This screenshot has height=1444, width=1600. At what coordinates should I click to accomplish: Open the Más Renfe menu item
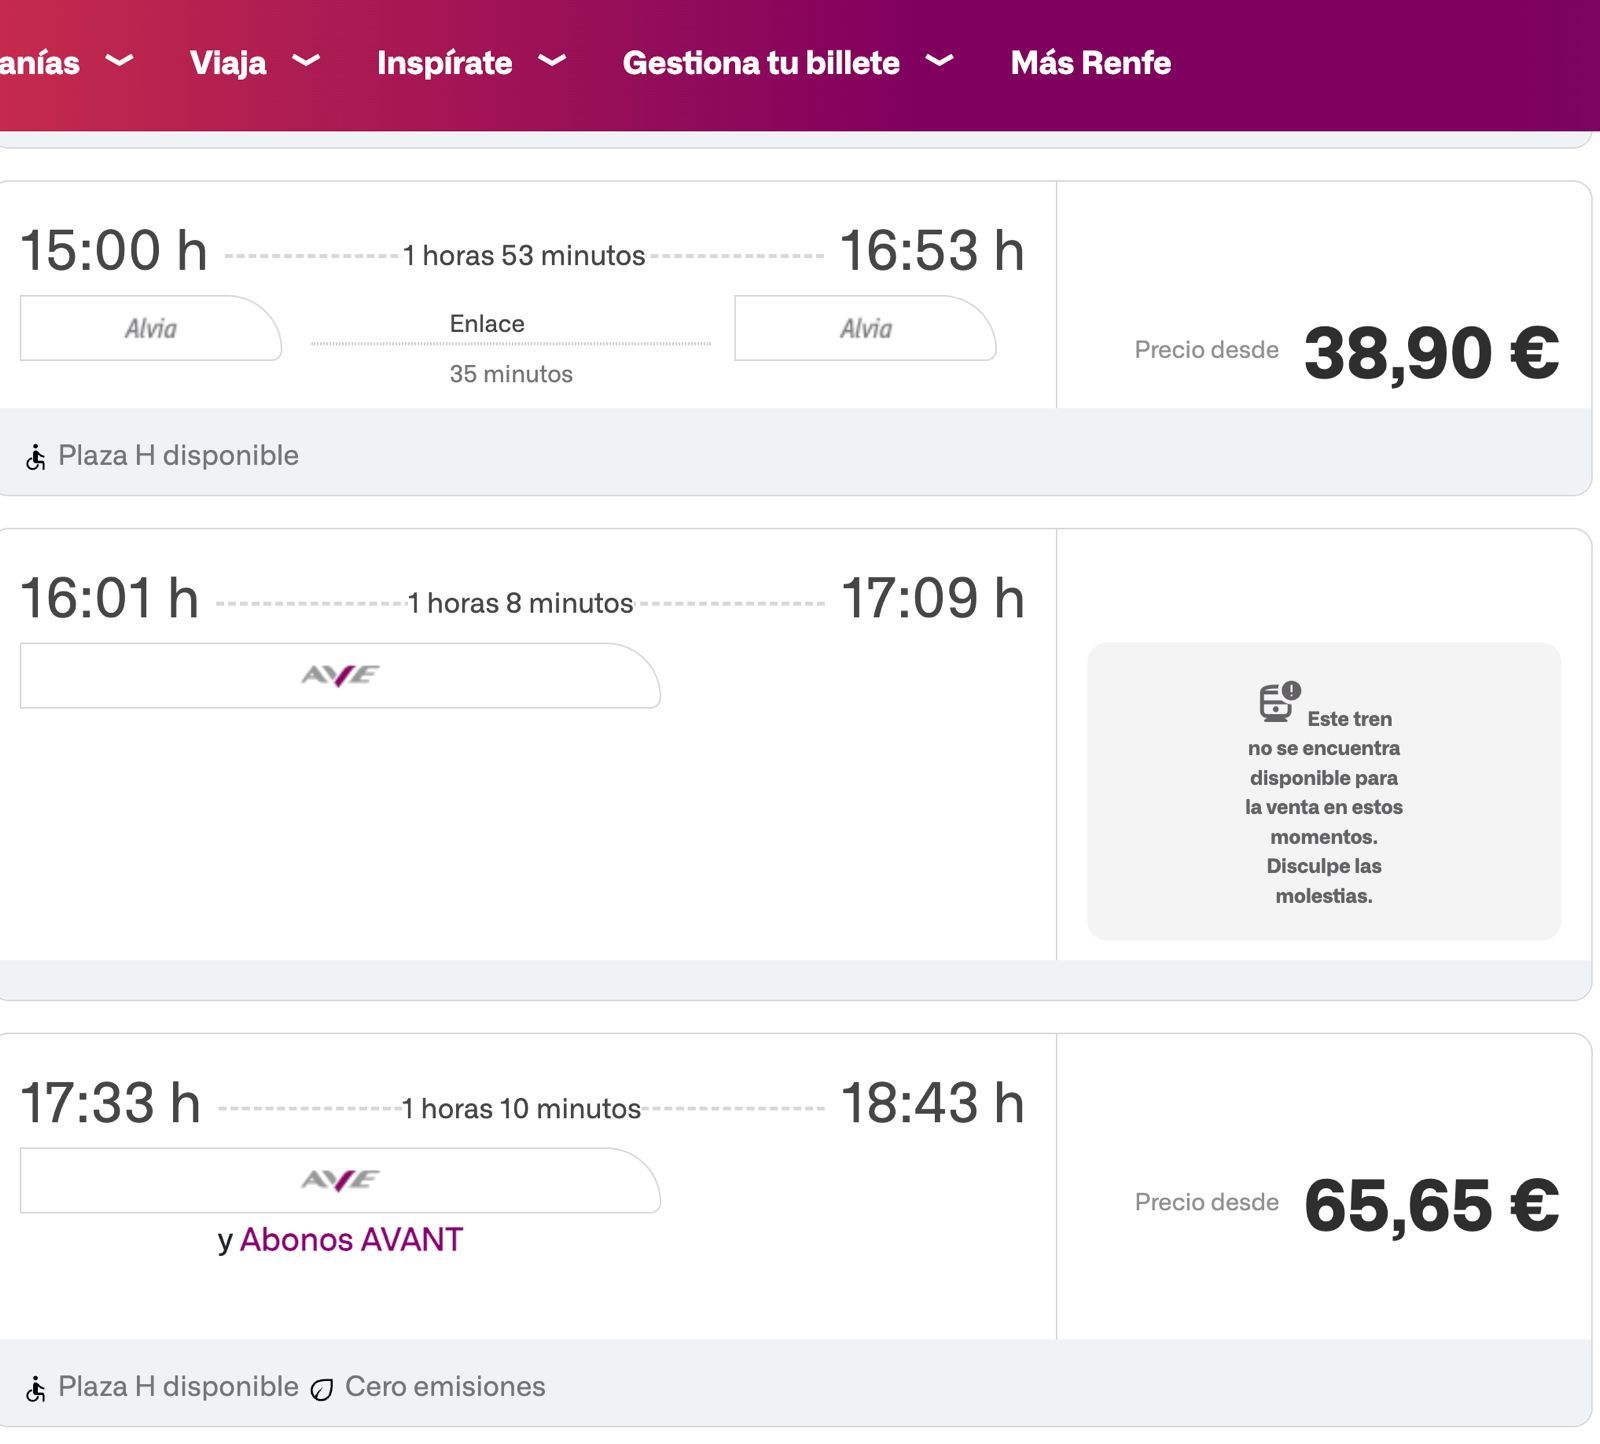[1090, 63]
